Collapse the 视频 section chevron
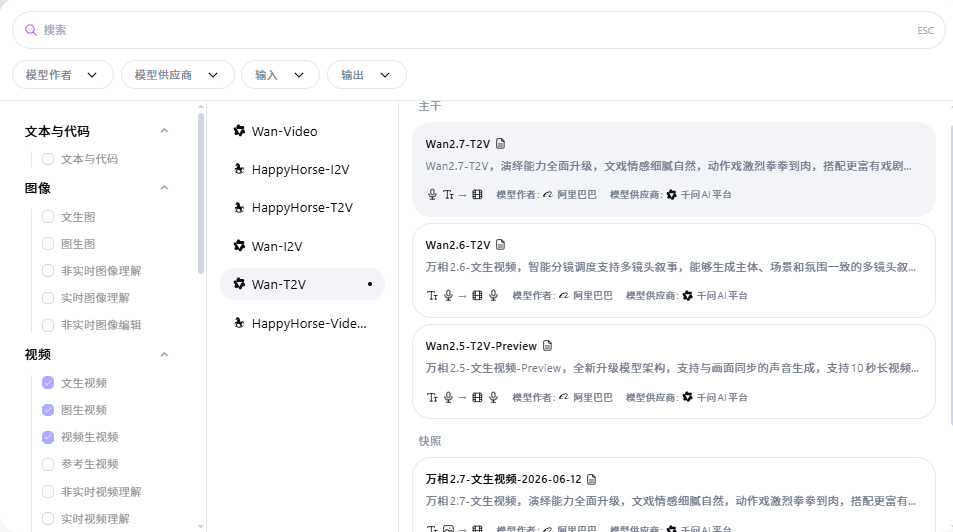 point(164,354)
